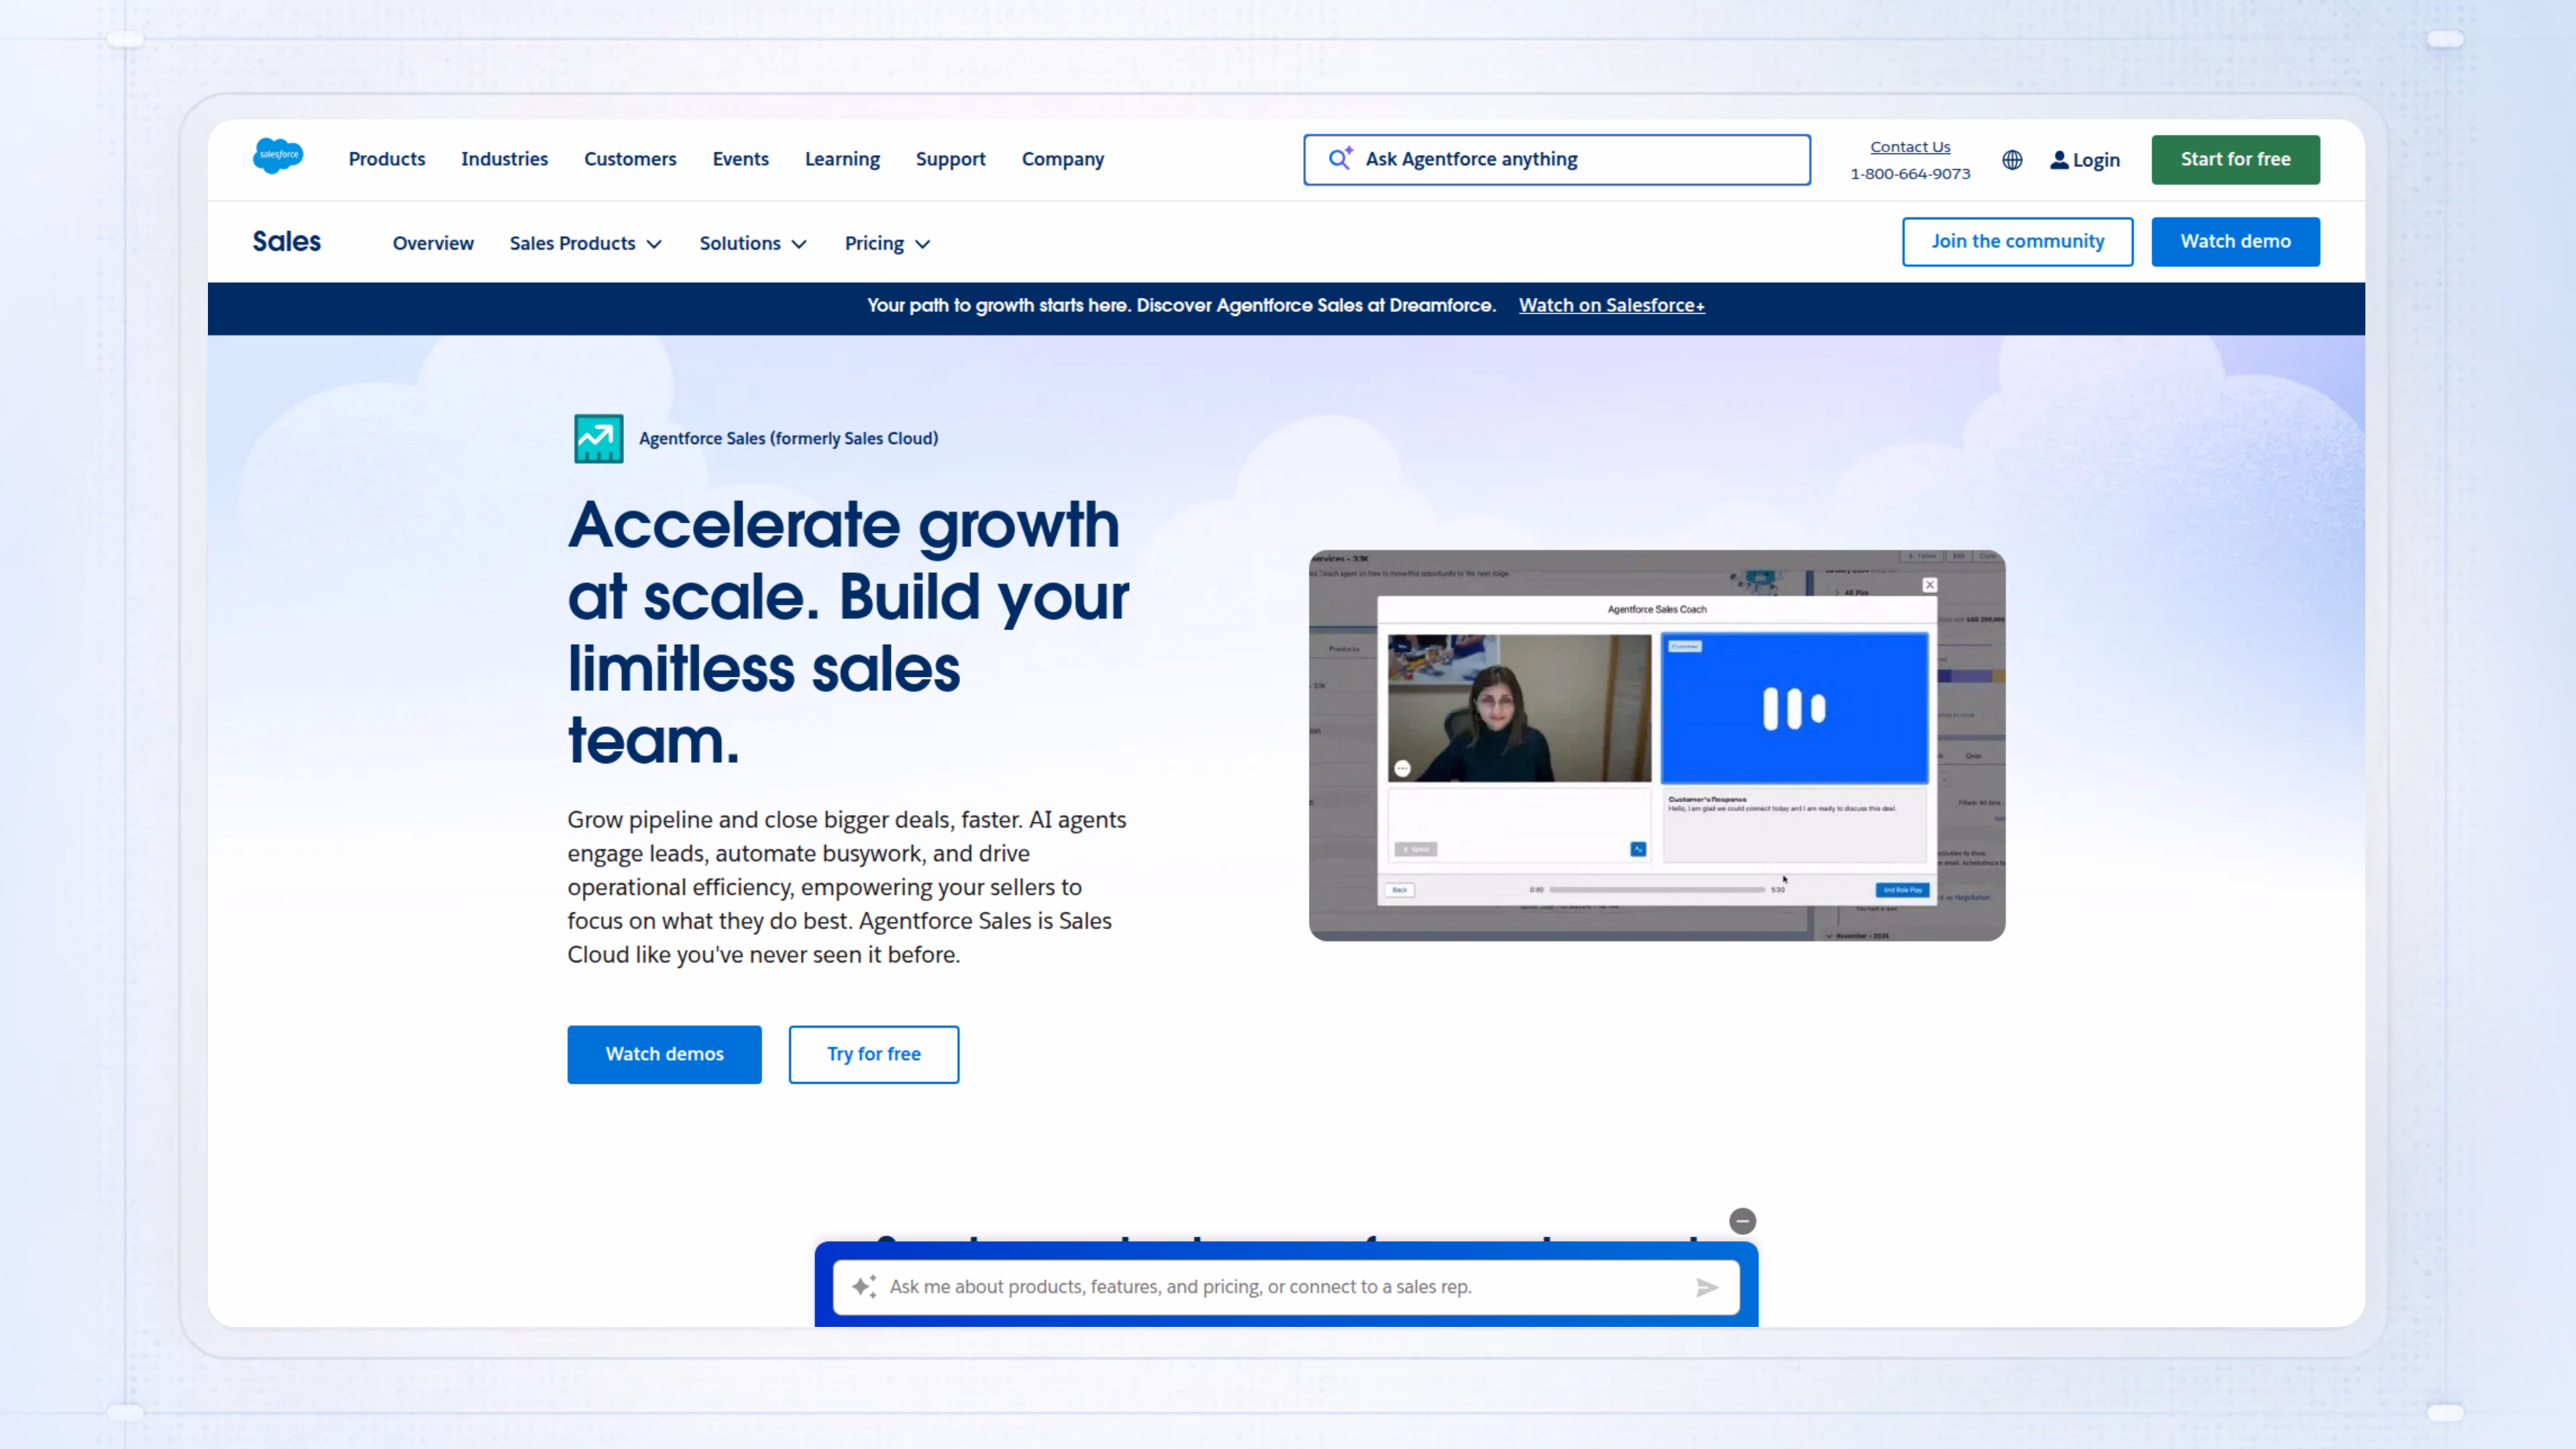Image resolution: width=2576 pixels, height=1449 pixels.
Task: Click the Try for free button
Action: 873,1054
